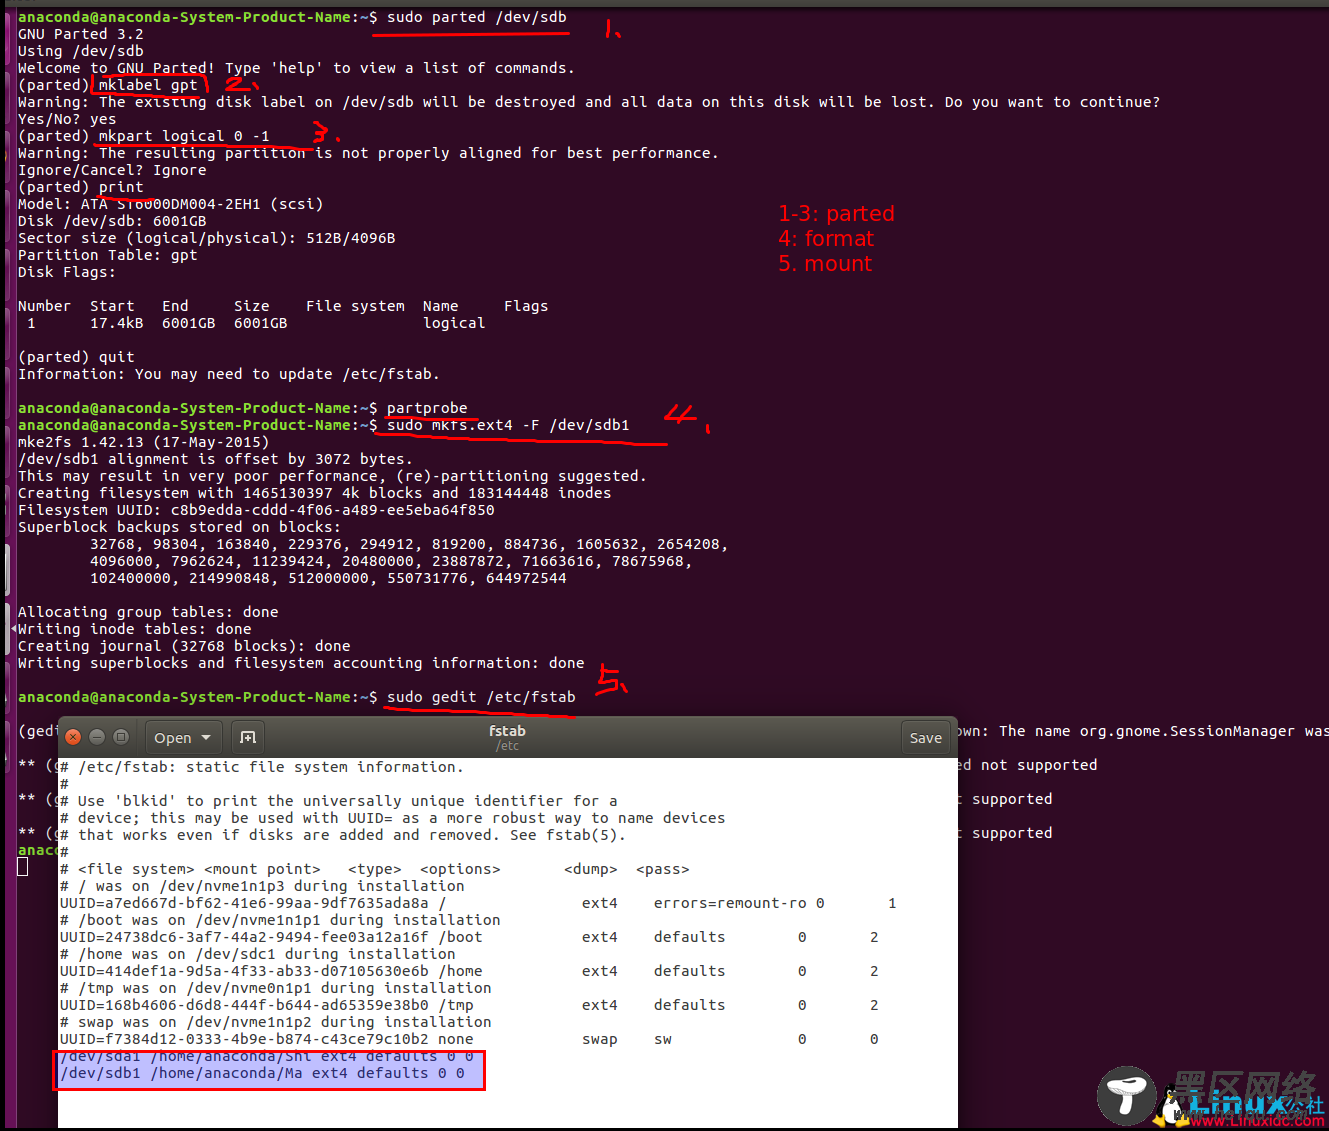Click 'Allocating group tables: done' line
The image size is (1329, 1131).
(148, 612)
